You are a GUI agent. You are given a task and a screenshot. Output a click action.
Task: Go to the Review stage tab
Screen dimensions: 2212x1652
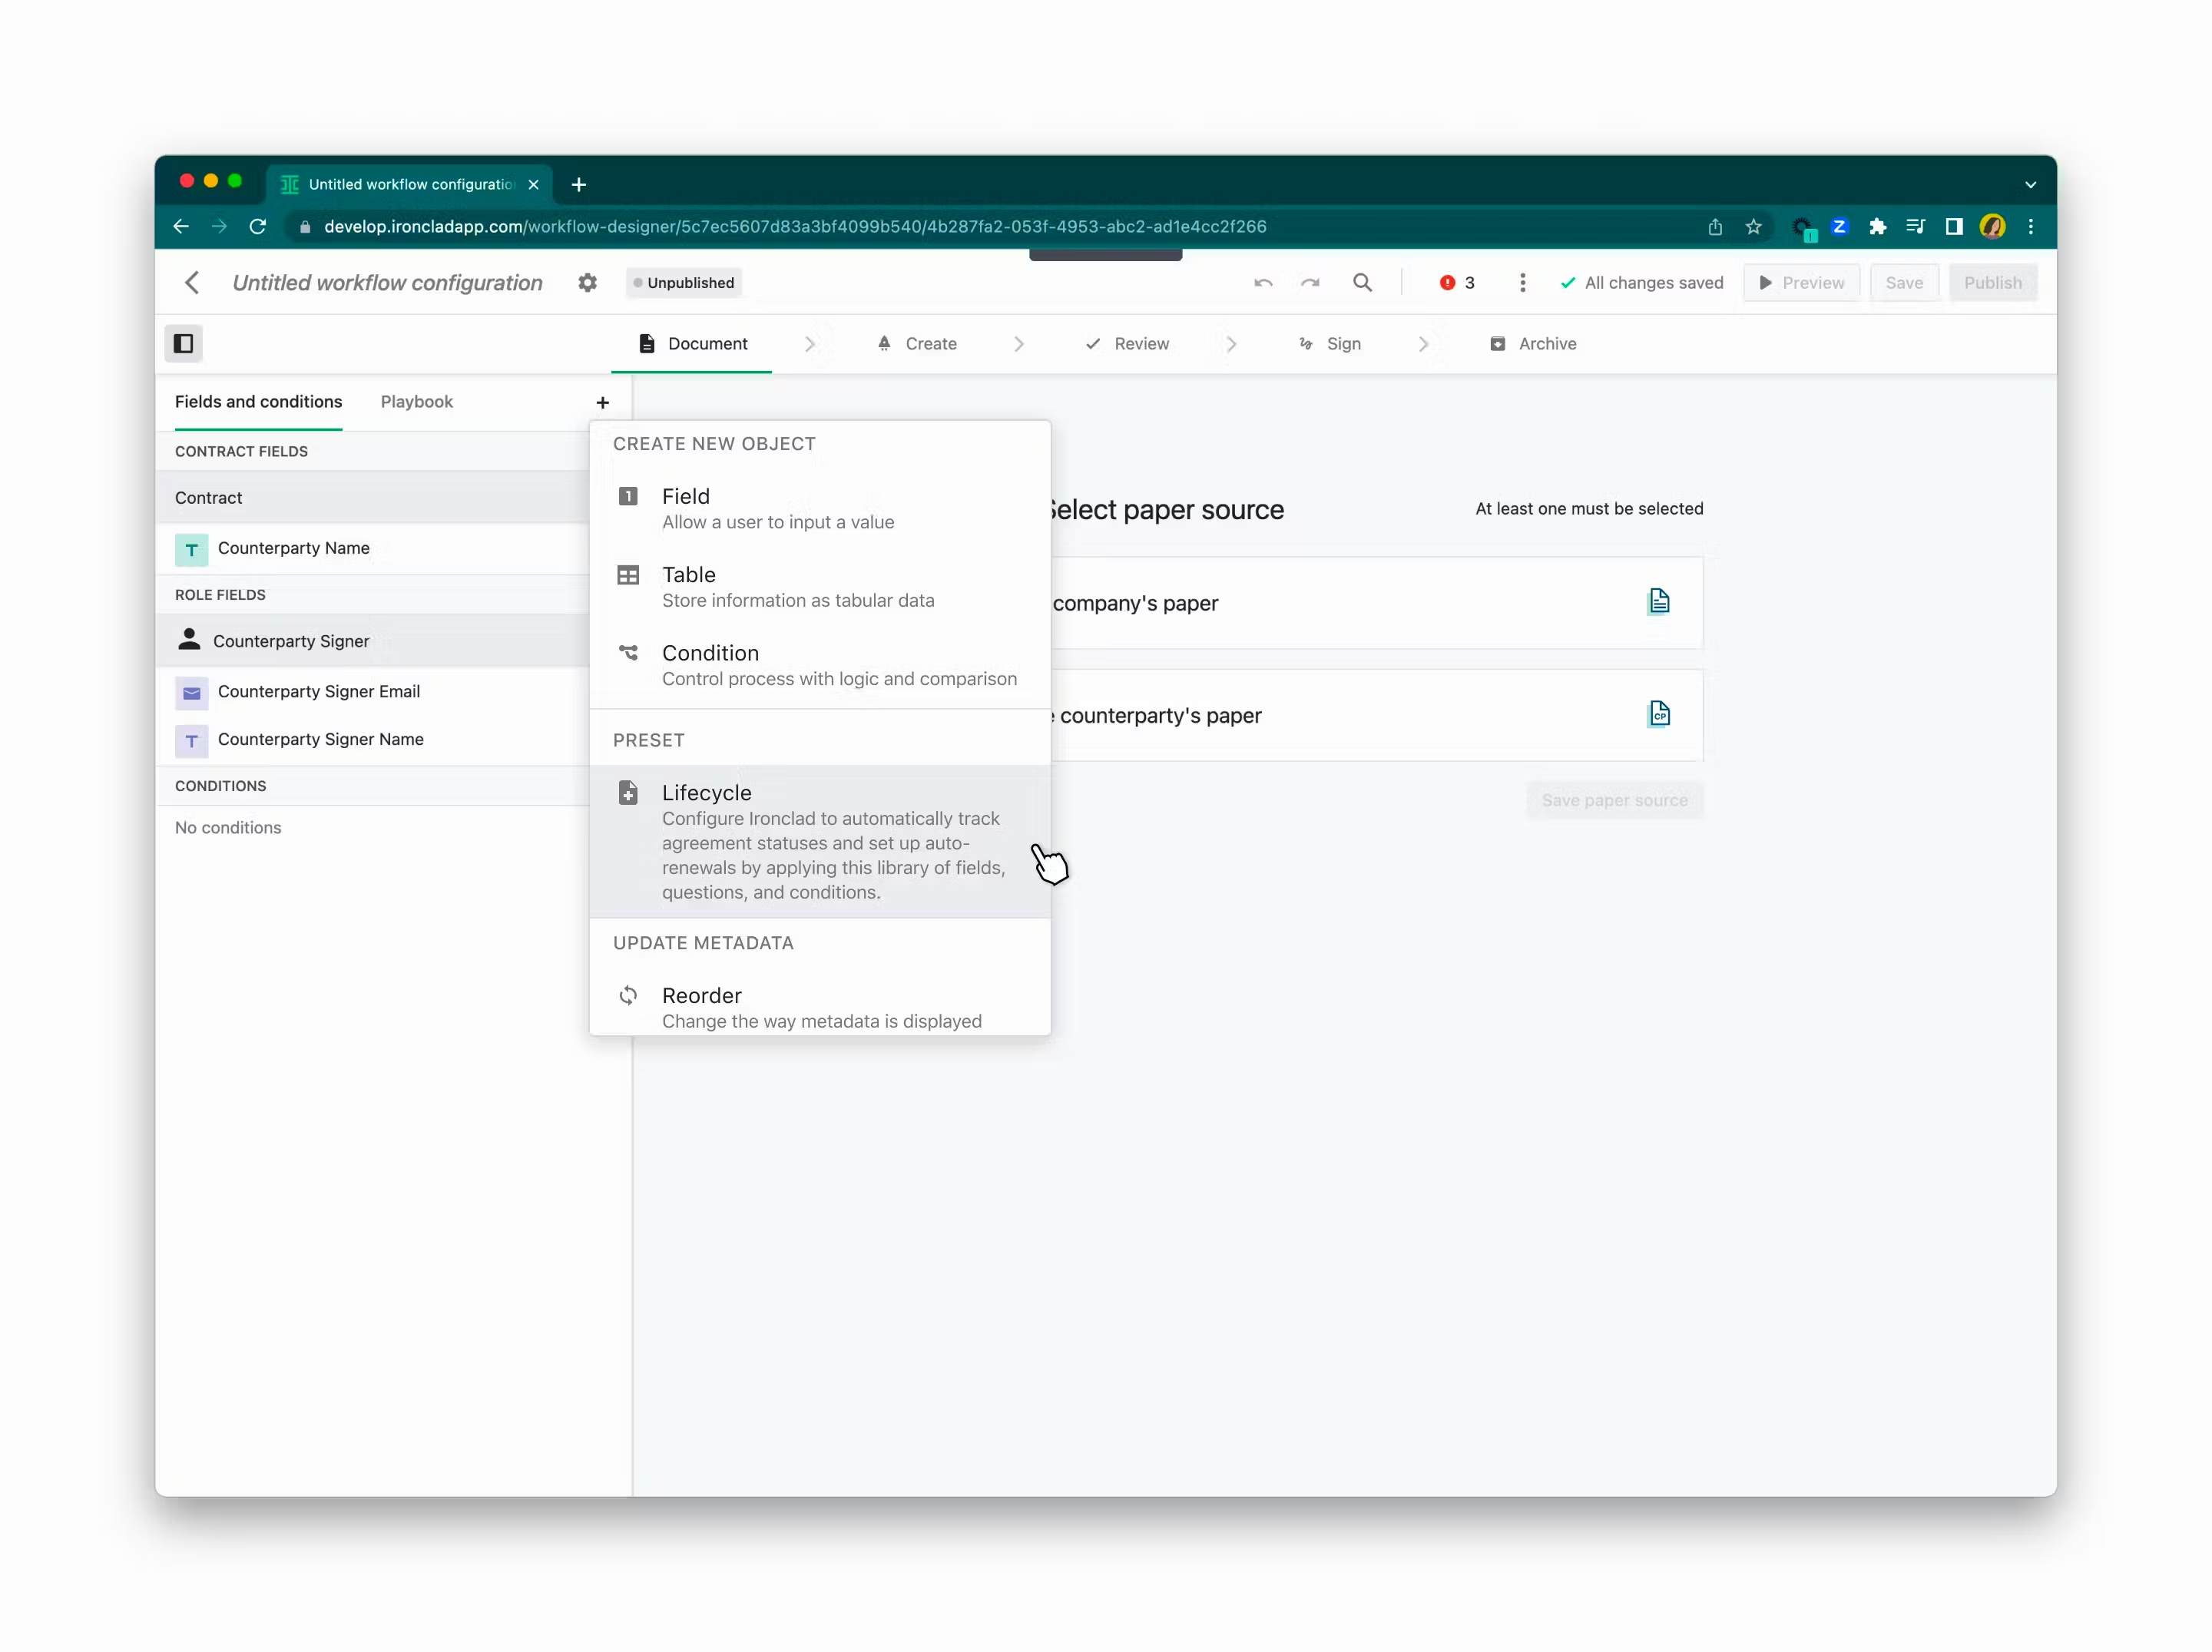click(1127, 344)
